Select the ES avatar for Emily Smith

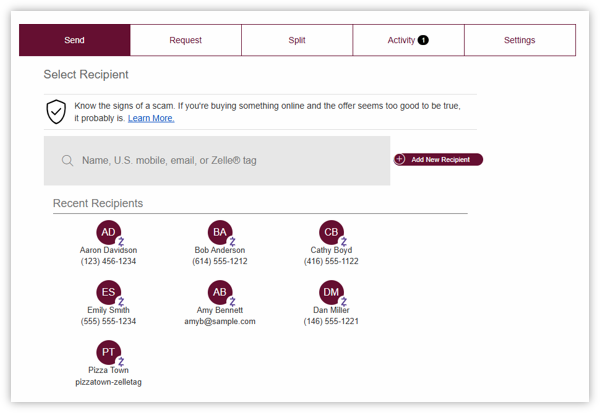109,292
